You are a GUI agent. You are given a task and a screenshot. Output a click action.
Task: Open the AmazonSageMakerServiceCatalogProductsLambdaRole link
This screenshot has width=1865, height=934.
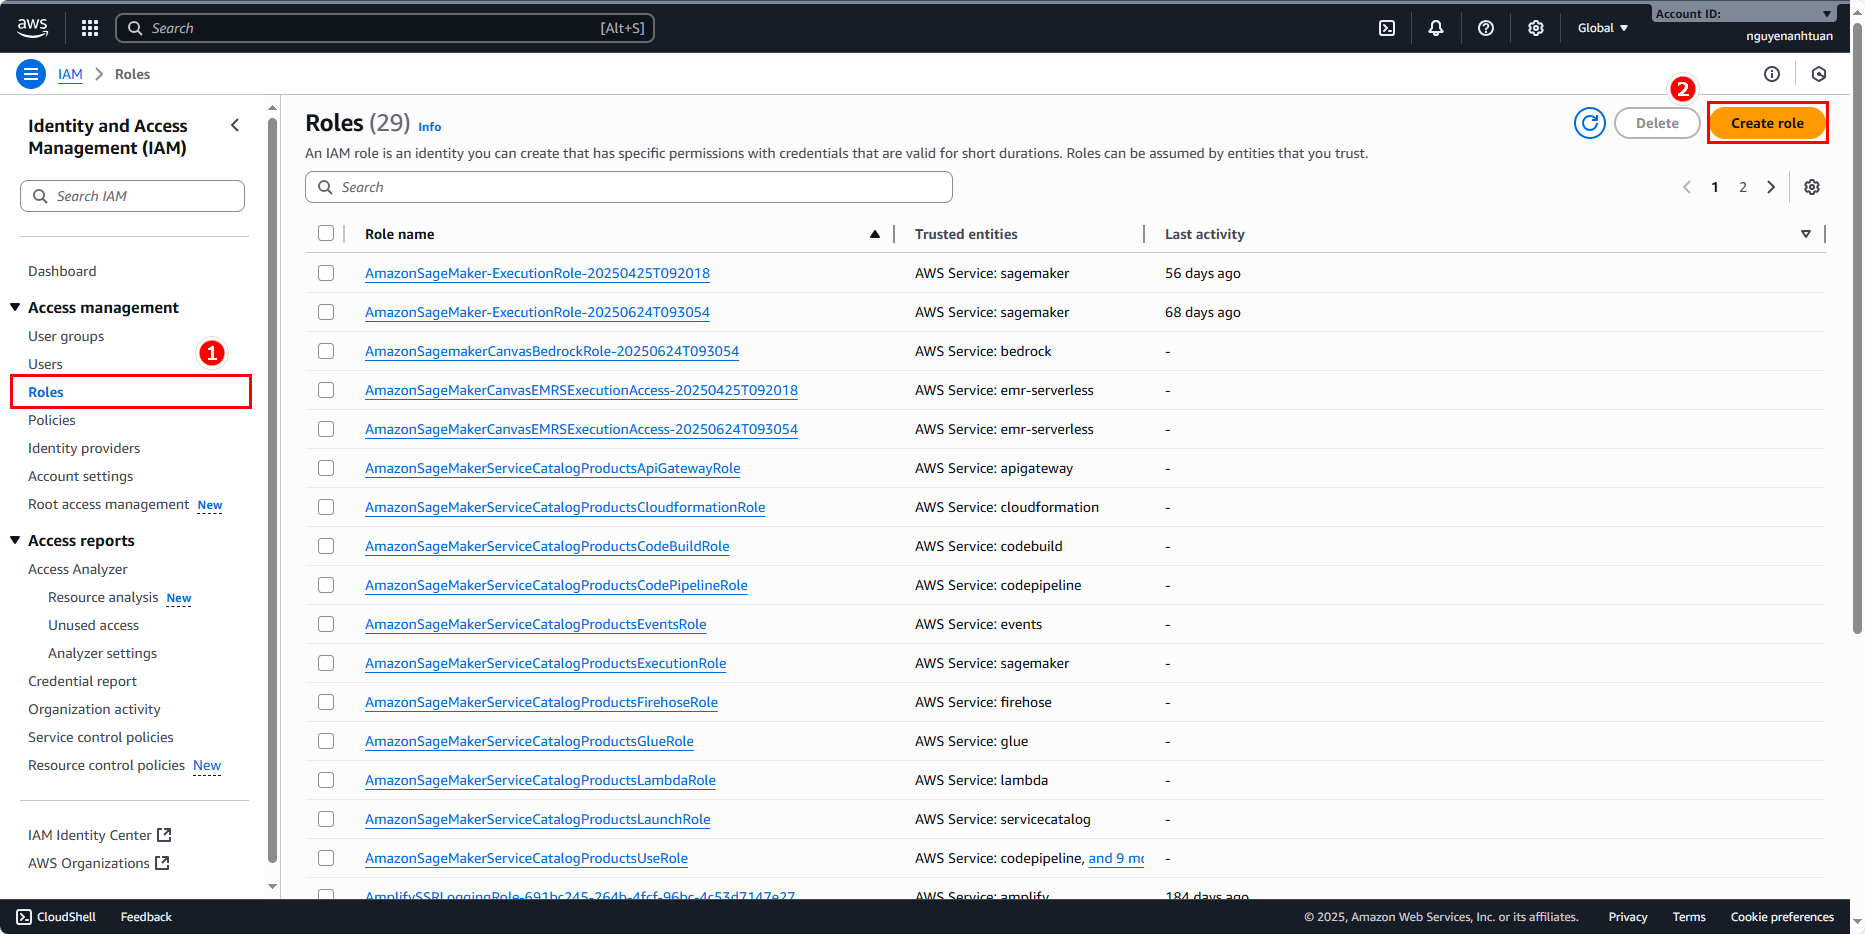tap(540, 780)
